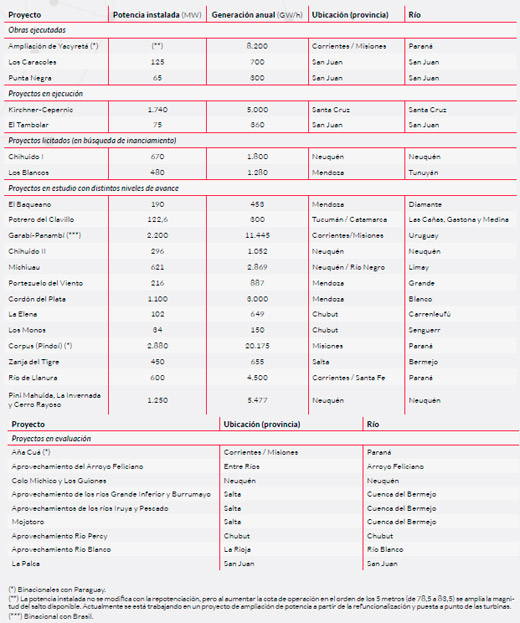Click the Pini Mahuida, La Invernada project cell
Viewport: 520px width, 623px height.
[x=54, y=400]
